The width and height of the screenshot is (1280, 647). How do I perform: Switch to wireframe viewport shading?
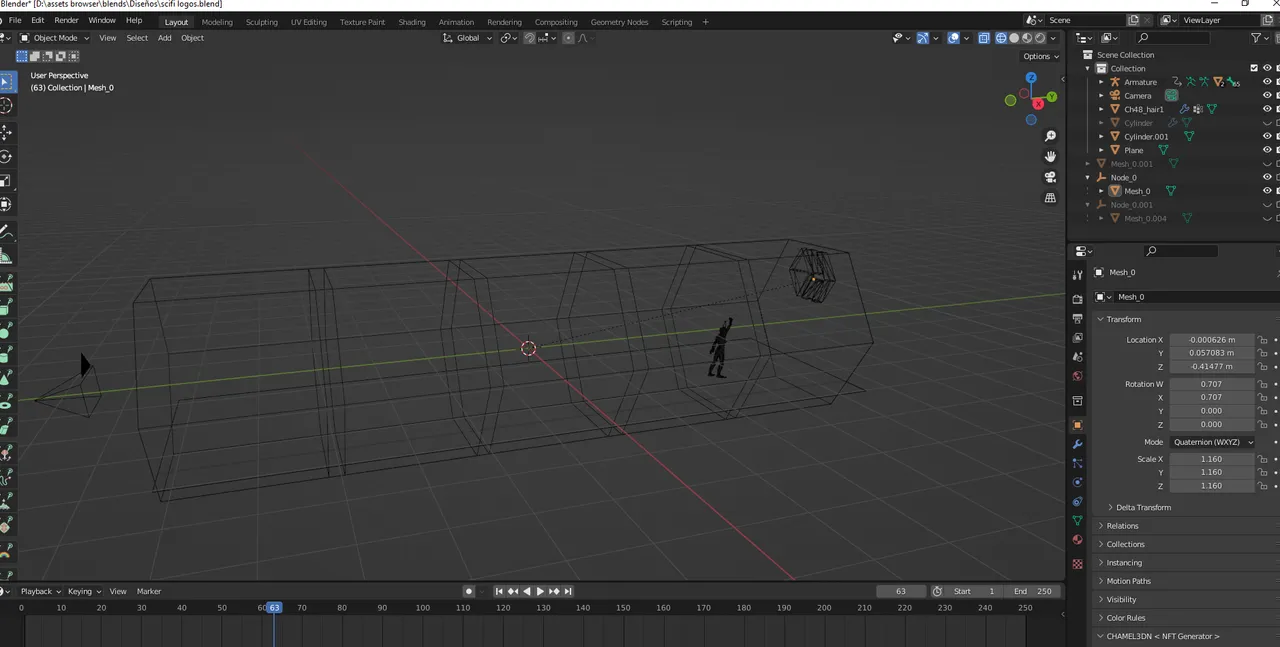[1000, 38]
